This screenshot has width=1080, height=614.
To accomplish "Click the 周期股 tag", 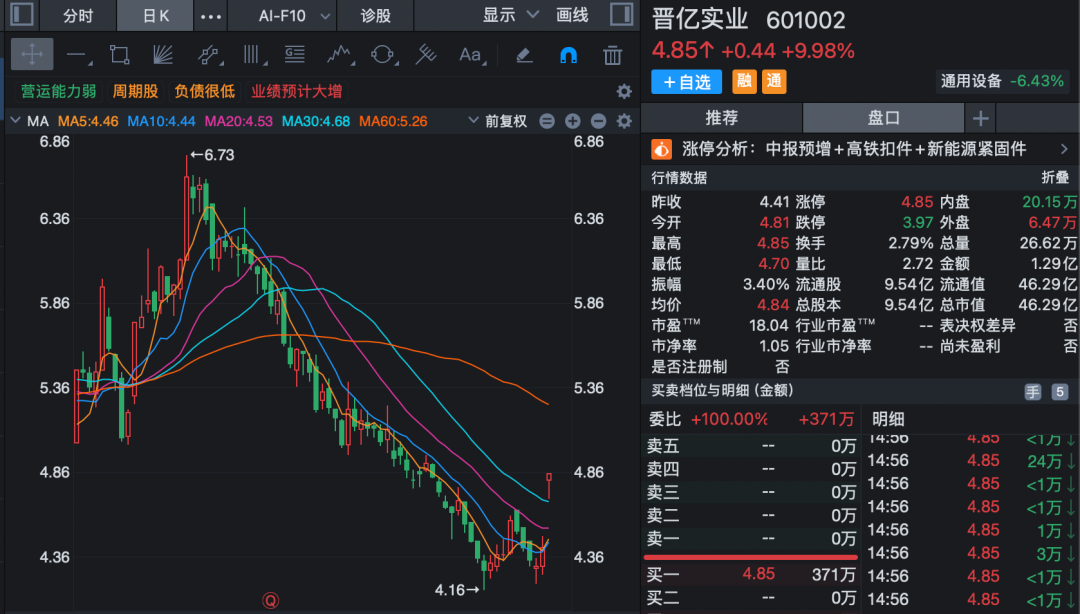I will [135, 91].
